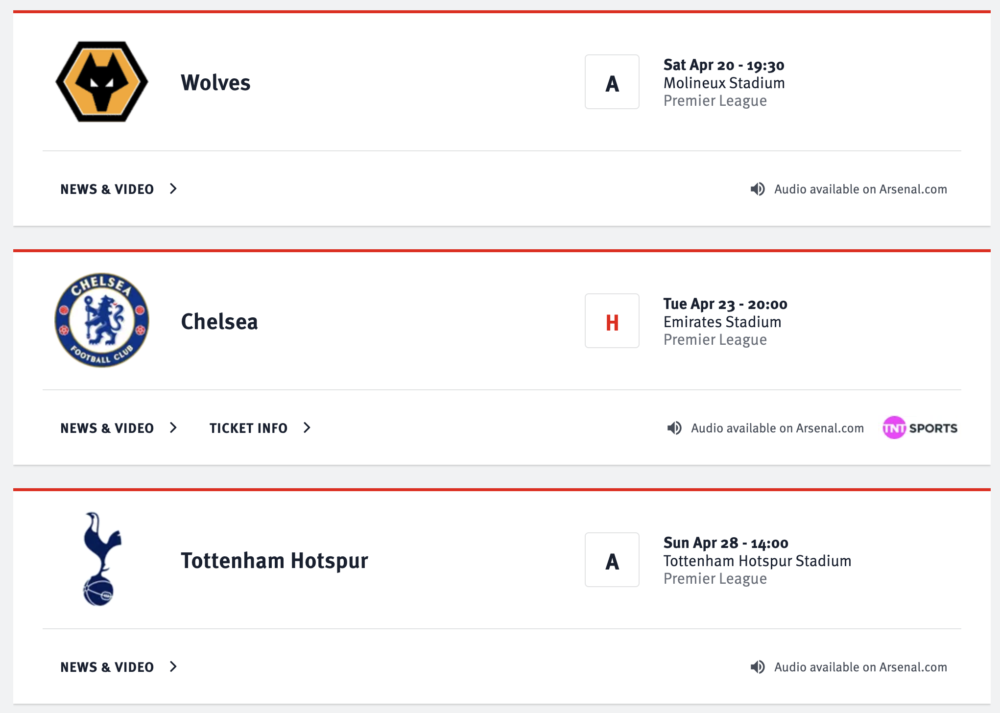Click the TNT Sports broadcaster logo
The height and width of the screenshot is (713, 1000).
point(920,428)
